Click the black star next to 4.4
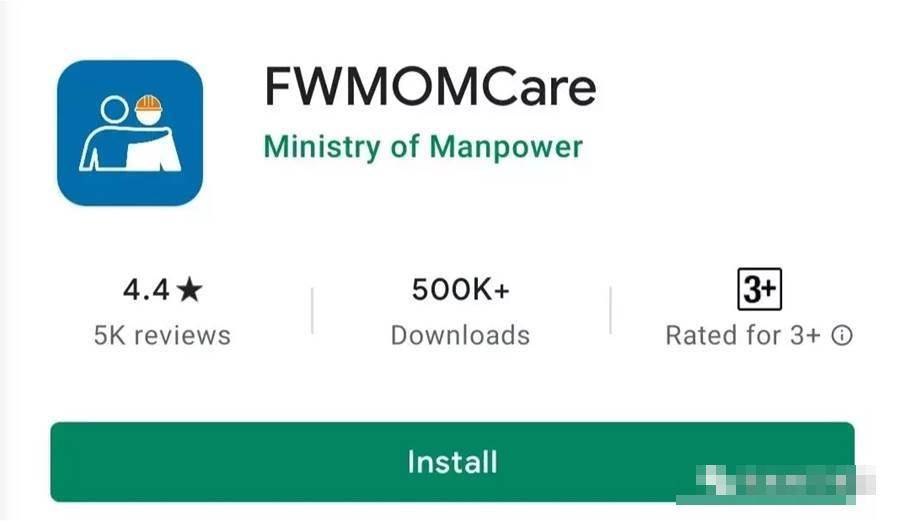 [189, 289]
